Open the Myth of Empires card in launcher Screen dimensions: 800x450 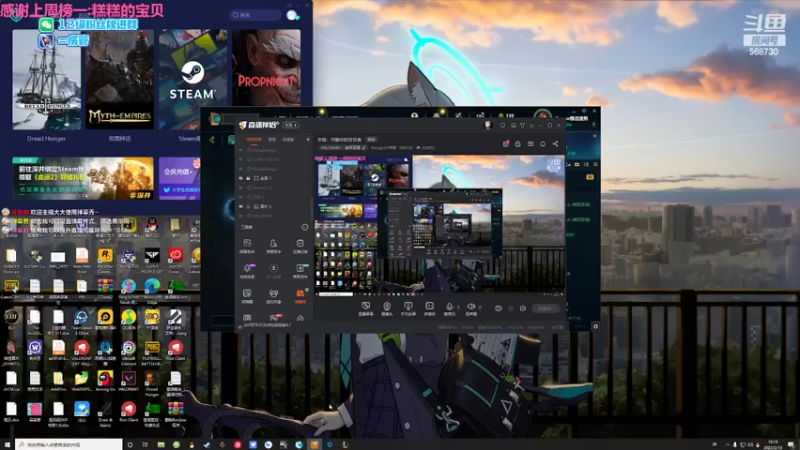(120, 80)
